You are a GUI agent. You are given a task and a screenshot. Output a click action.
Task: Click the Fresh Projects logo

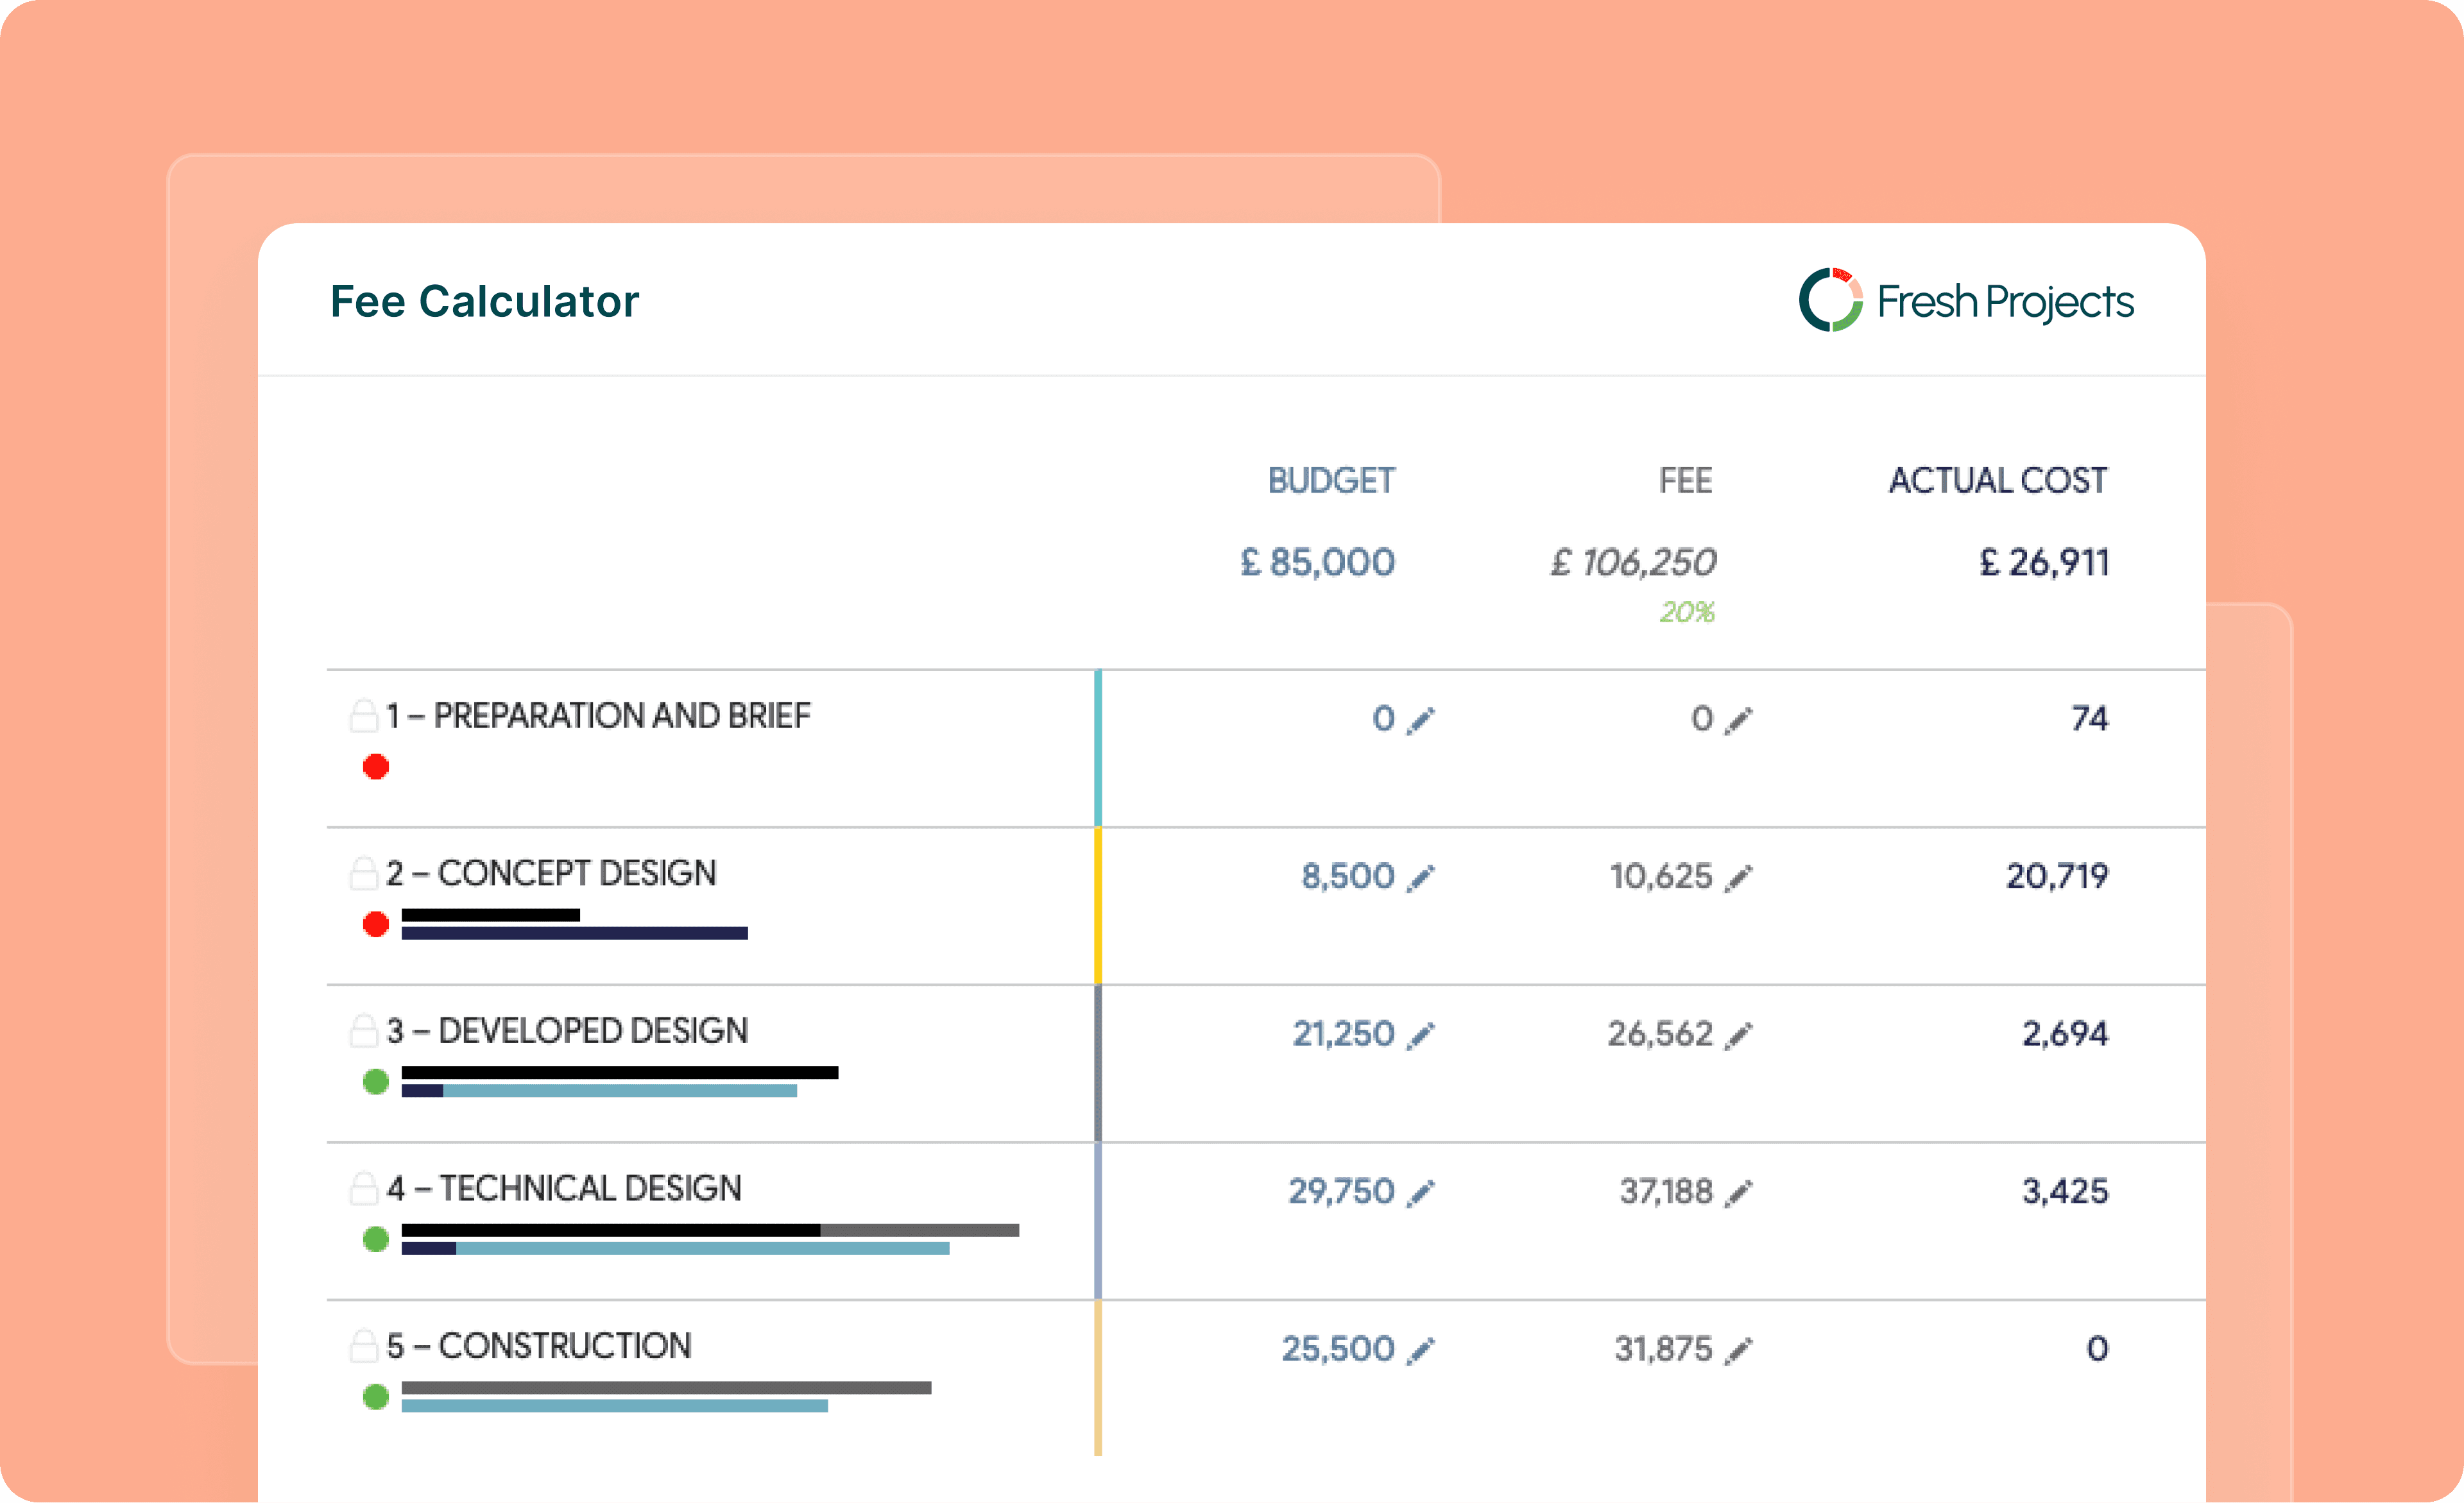[1965, 301]
